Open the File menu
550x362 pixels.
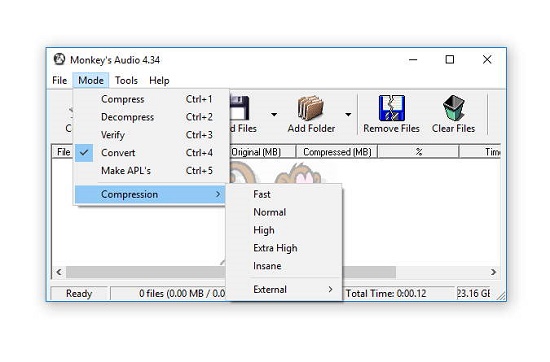point(59,80)
